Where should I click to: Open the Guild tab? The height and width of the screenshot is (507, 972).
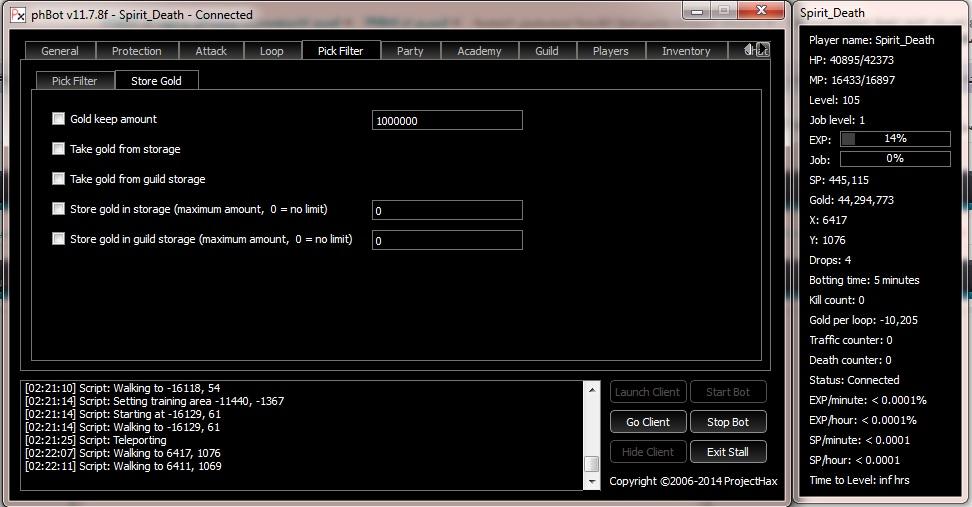coord(547,51)
